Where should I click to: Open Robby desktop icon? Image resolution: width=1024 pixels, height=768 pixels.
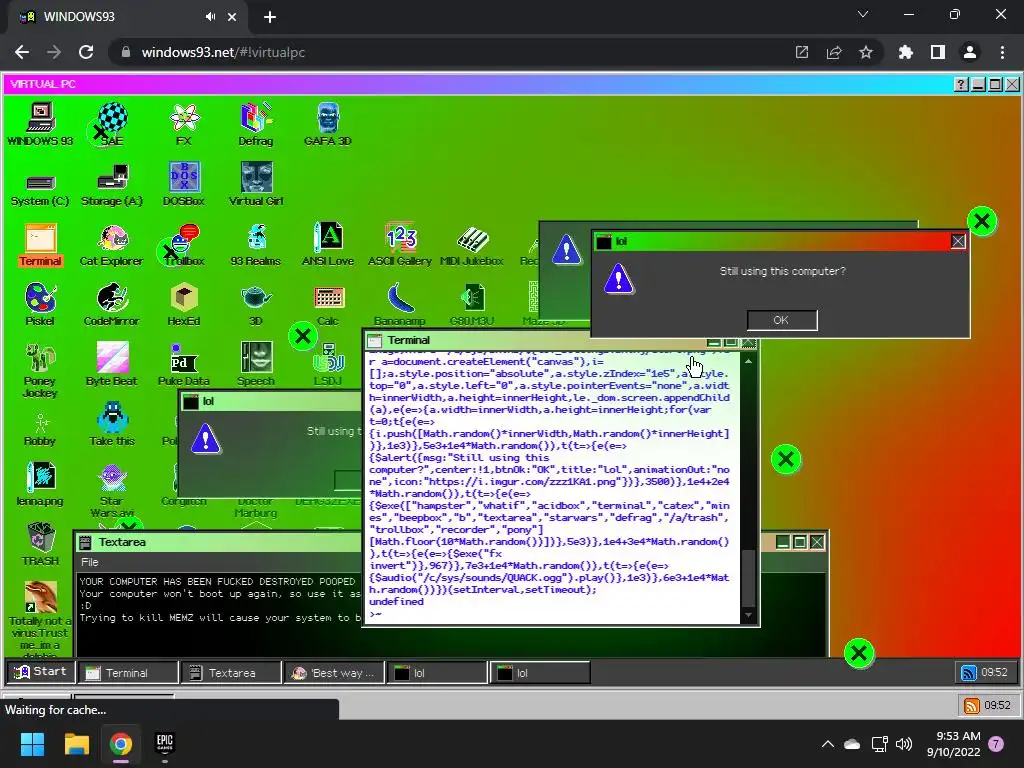point(40,430)
